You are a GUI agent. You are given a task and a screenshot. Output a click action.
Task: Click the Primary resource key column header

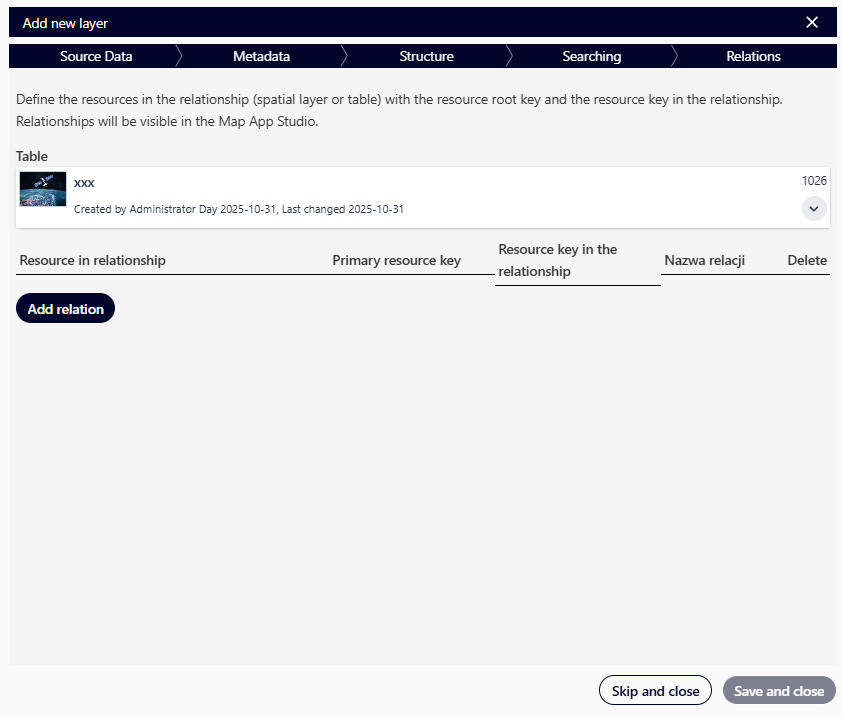[x=396, y=260]
